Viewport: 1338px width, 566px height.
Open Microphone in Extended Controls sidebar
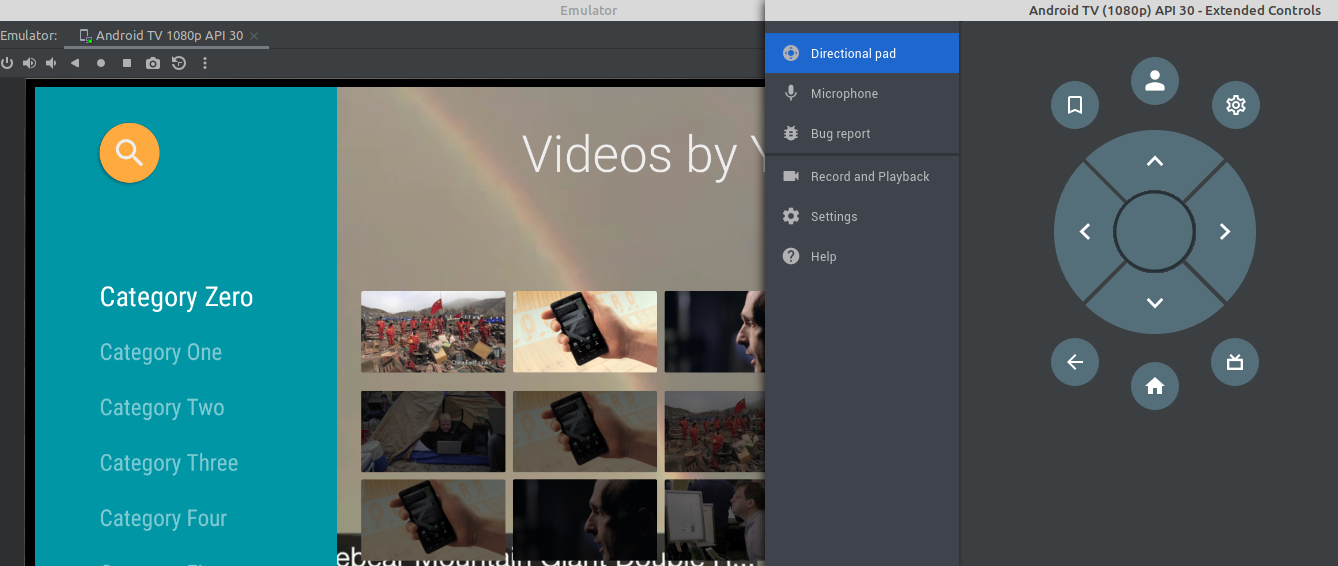pyautogui.click(x=844, y=94)
